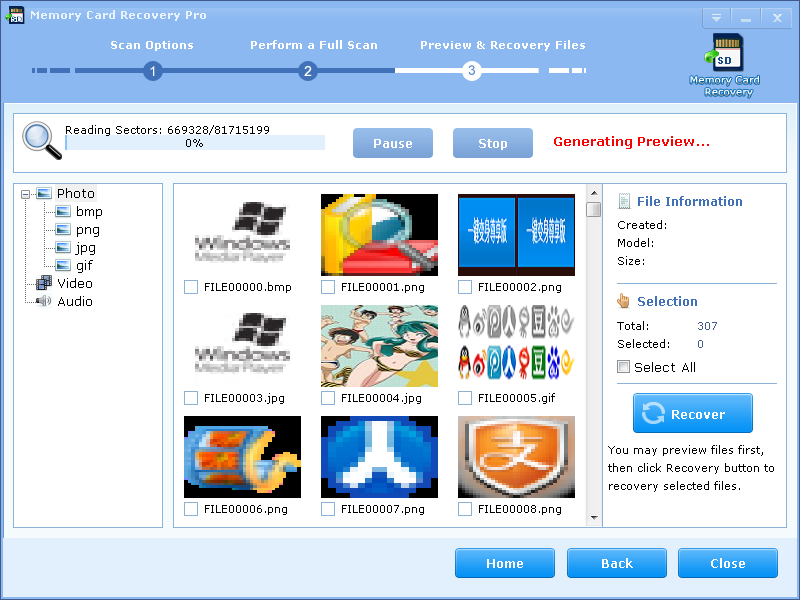Click the Recover button
This screenshot has height=600, width=800.
(x=693, y=413)
